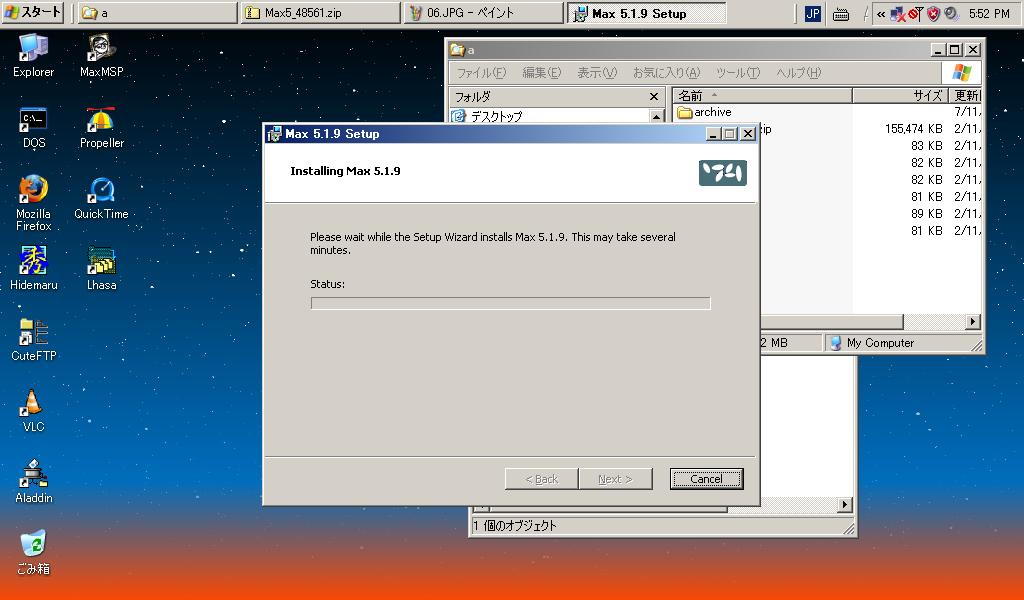This screenshot has width=1024, height=600.
Task: Open Aladdin desktop shortcut
Action: pyautogui.click(x=33, y=481)
